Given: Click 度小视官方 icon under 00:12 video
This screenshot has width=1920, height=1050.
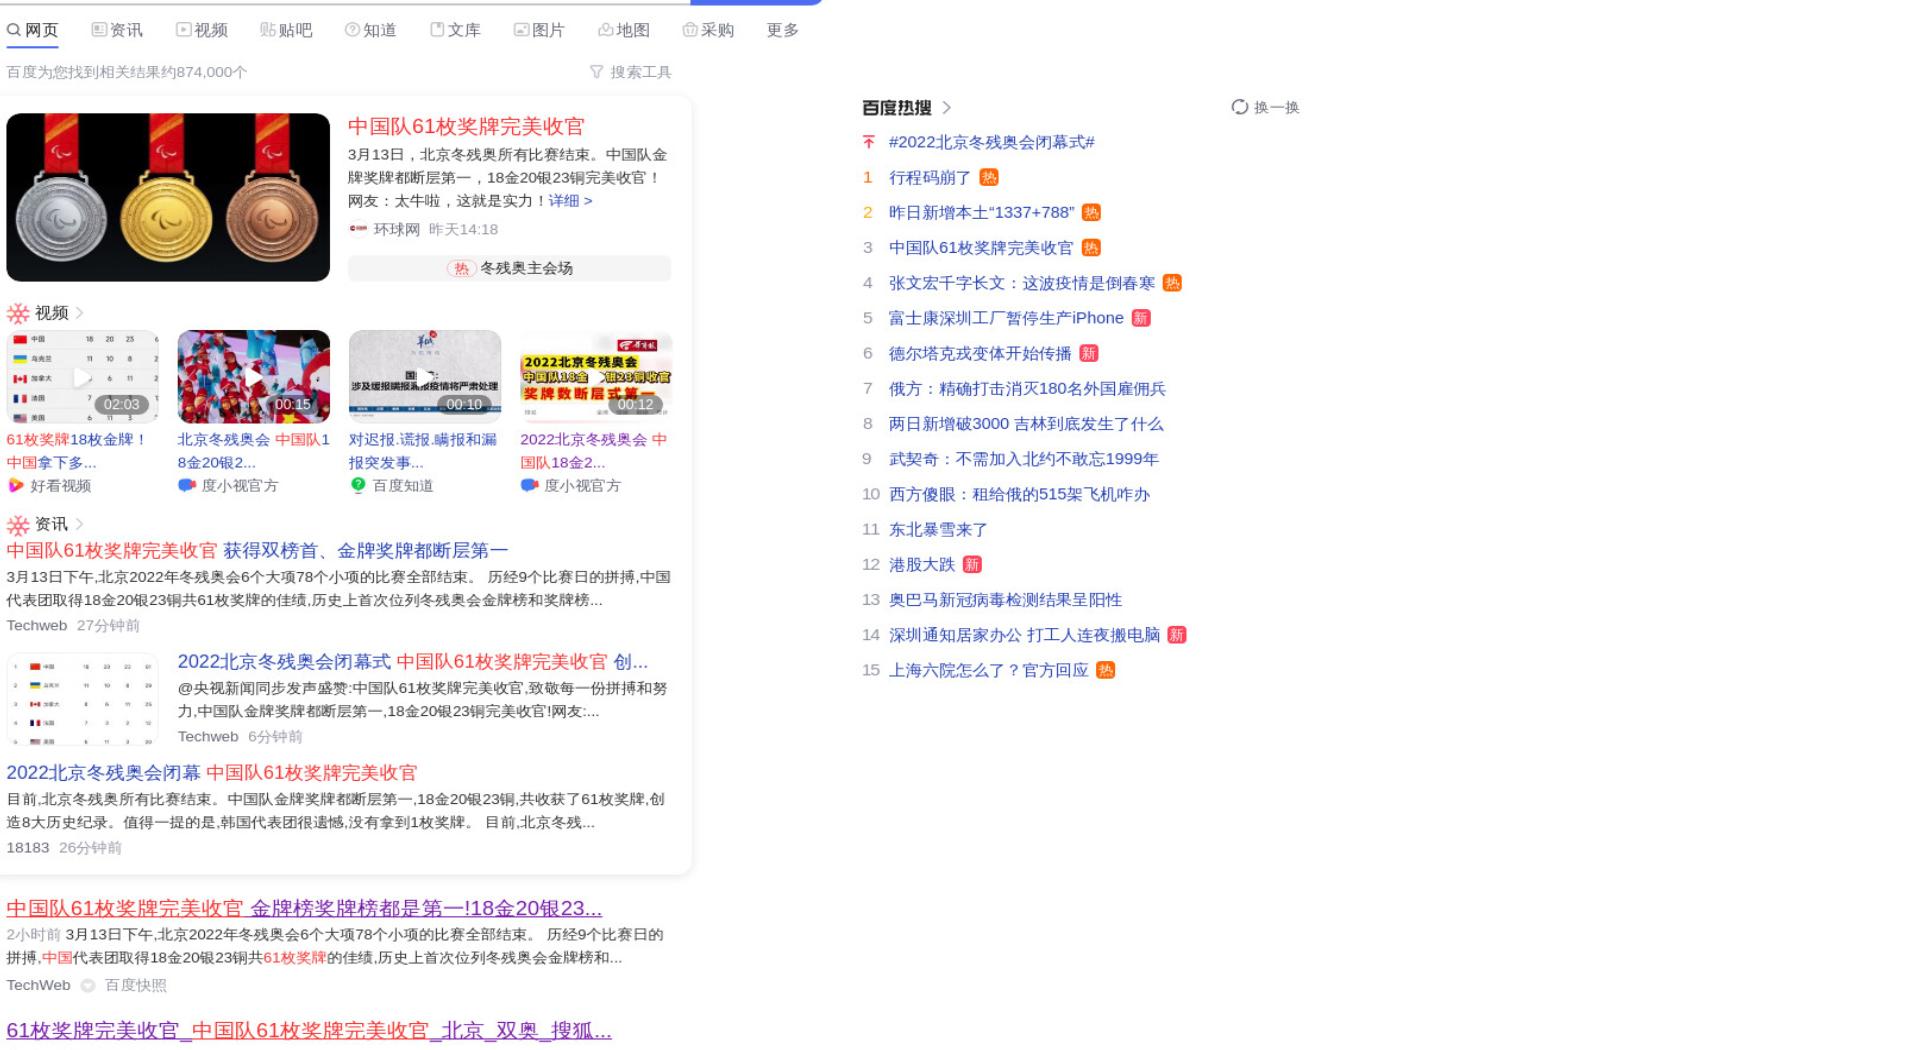Looking at the screenshot, I should click(529, 485).
